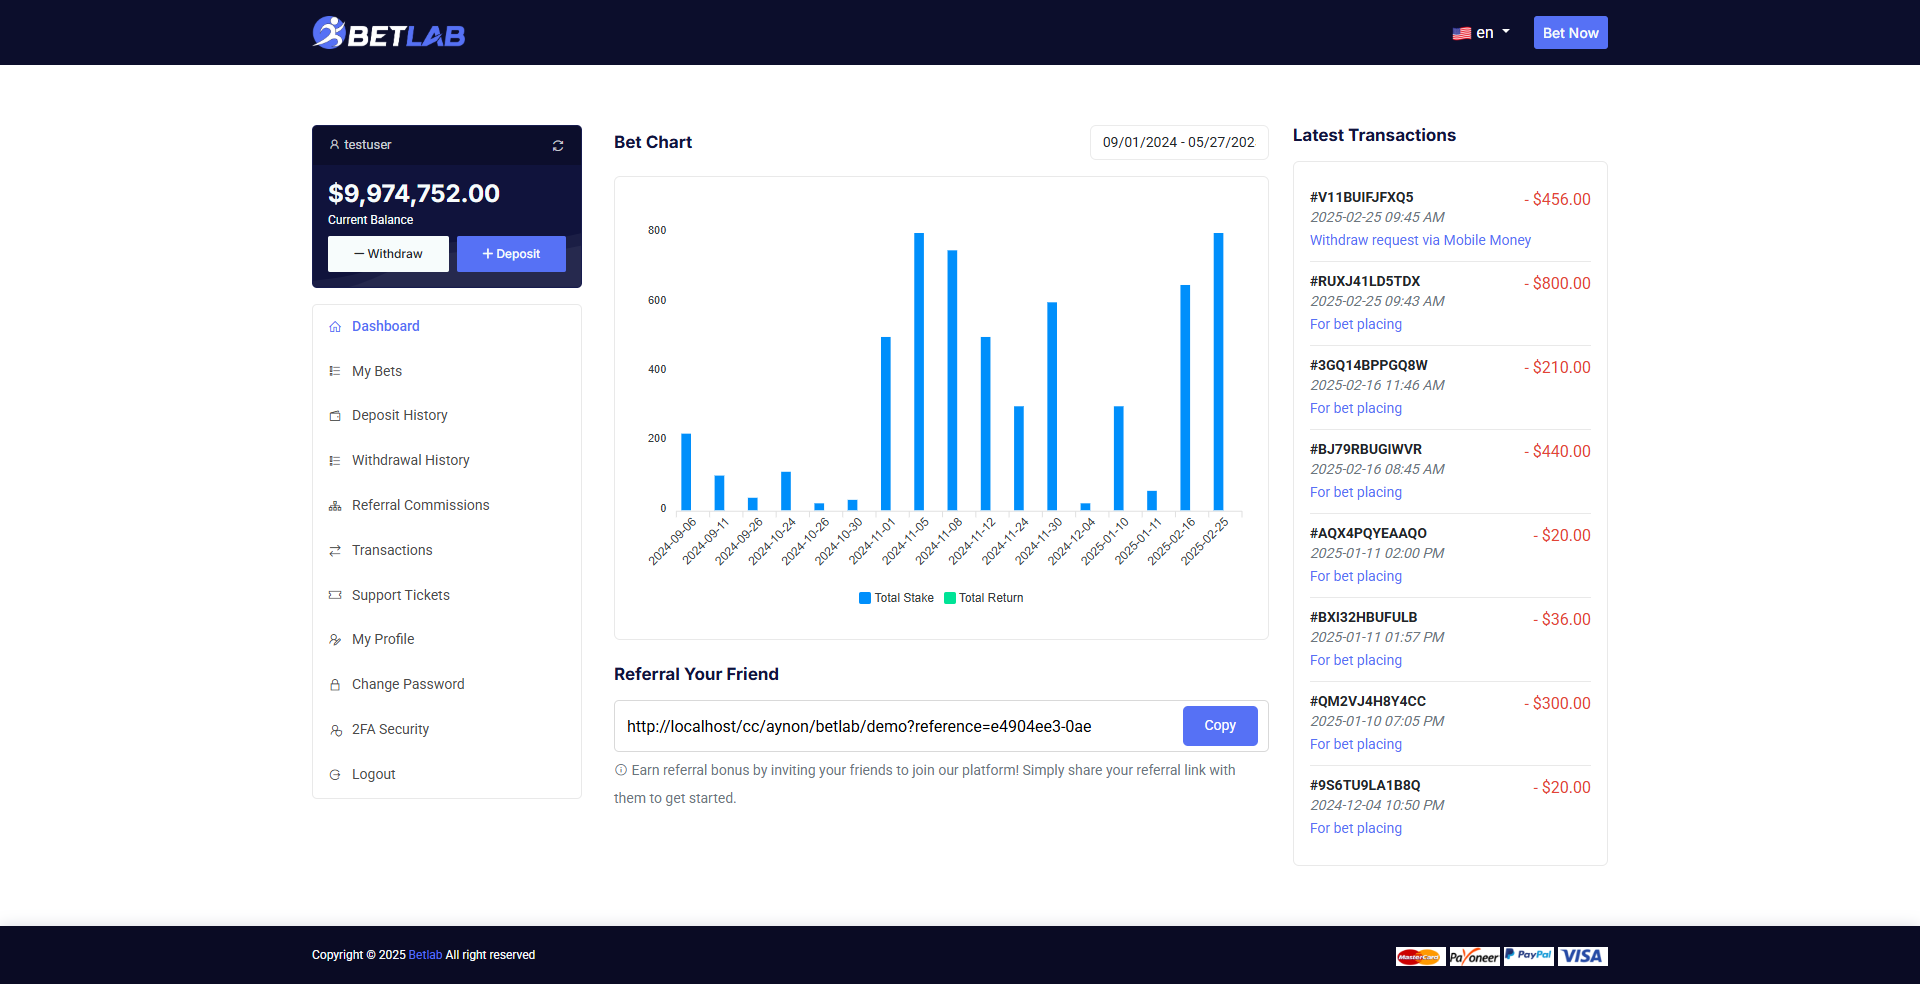The height and width of the screenshot is (984, 1920).
Task: Click the Deposit button
Action: point(511,254)
